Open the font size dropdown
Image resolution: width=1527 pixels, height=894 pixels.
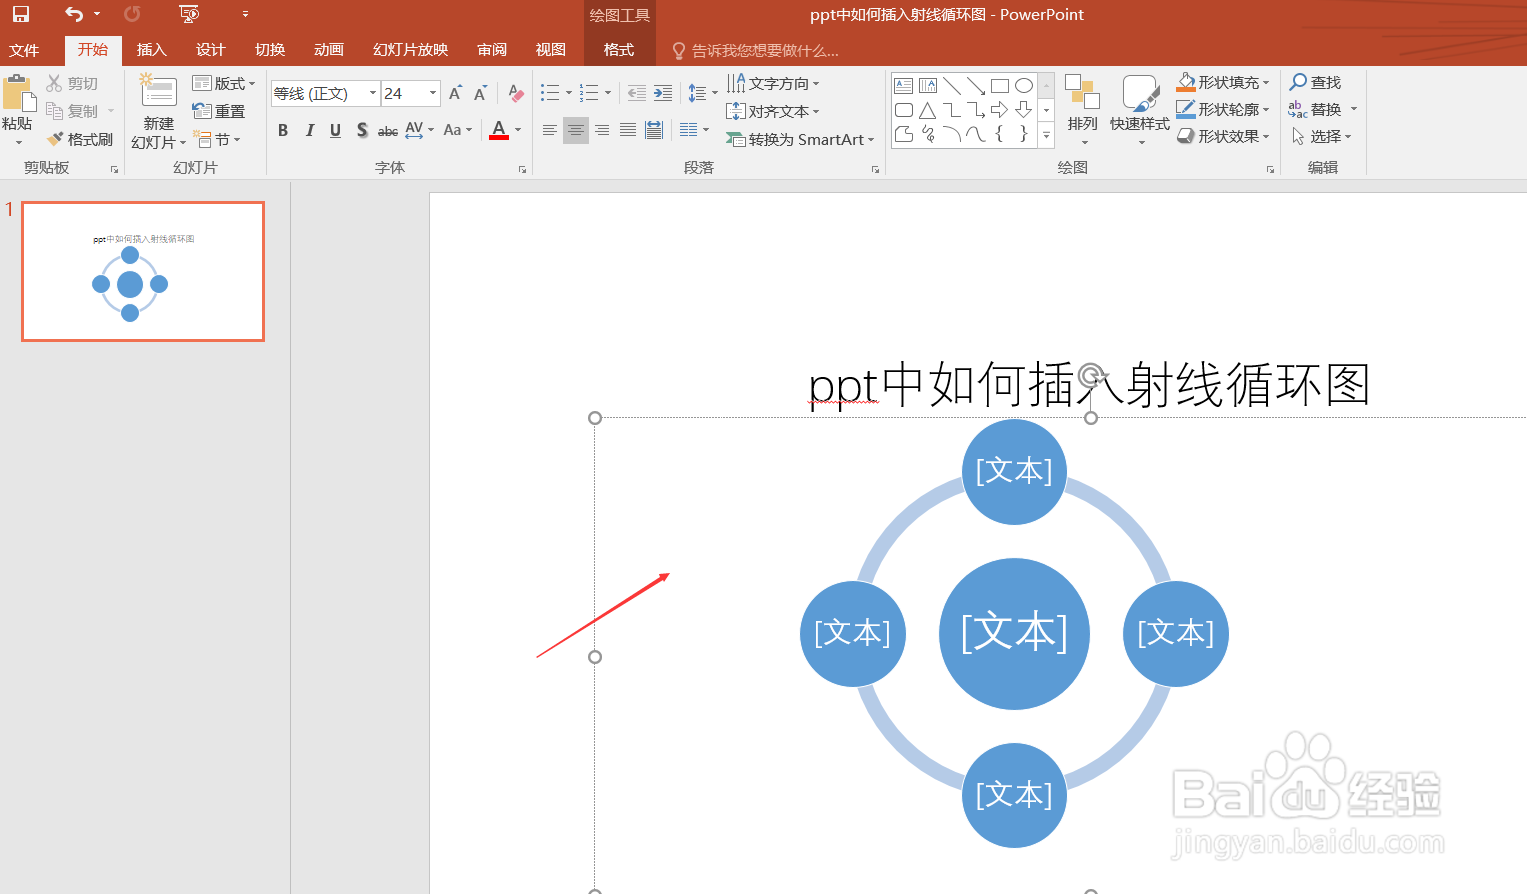point(433,93)
